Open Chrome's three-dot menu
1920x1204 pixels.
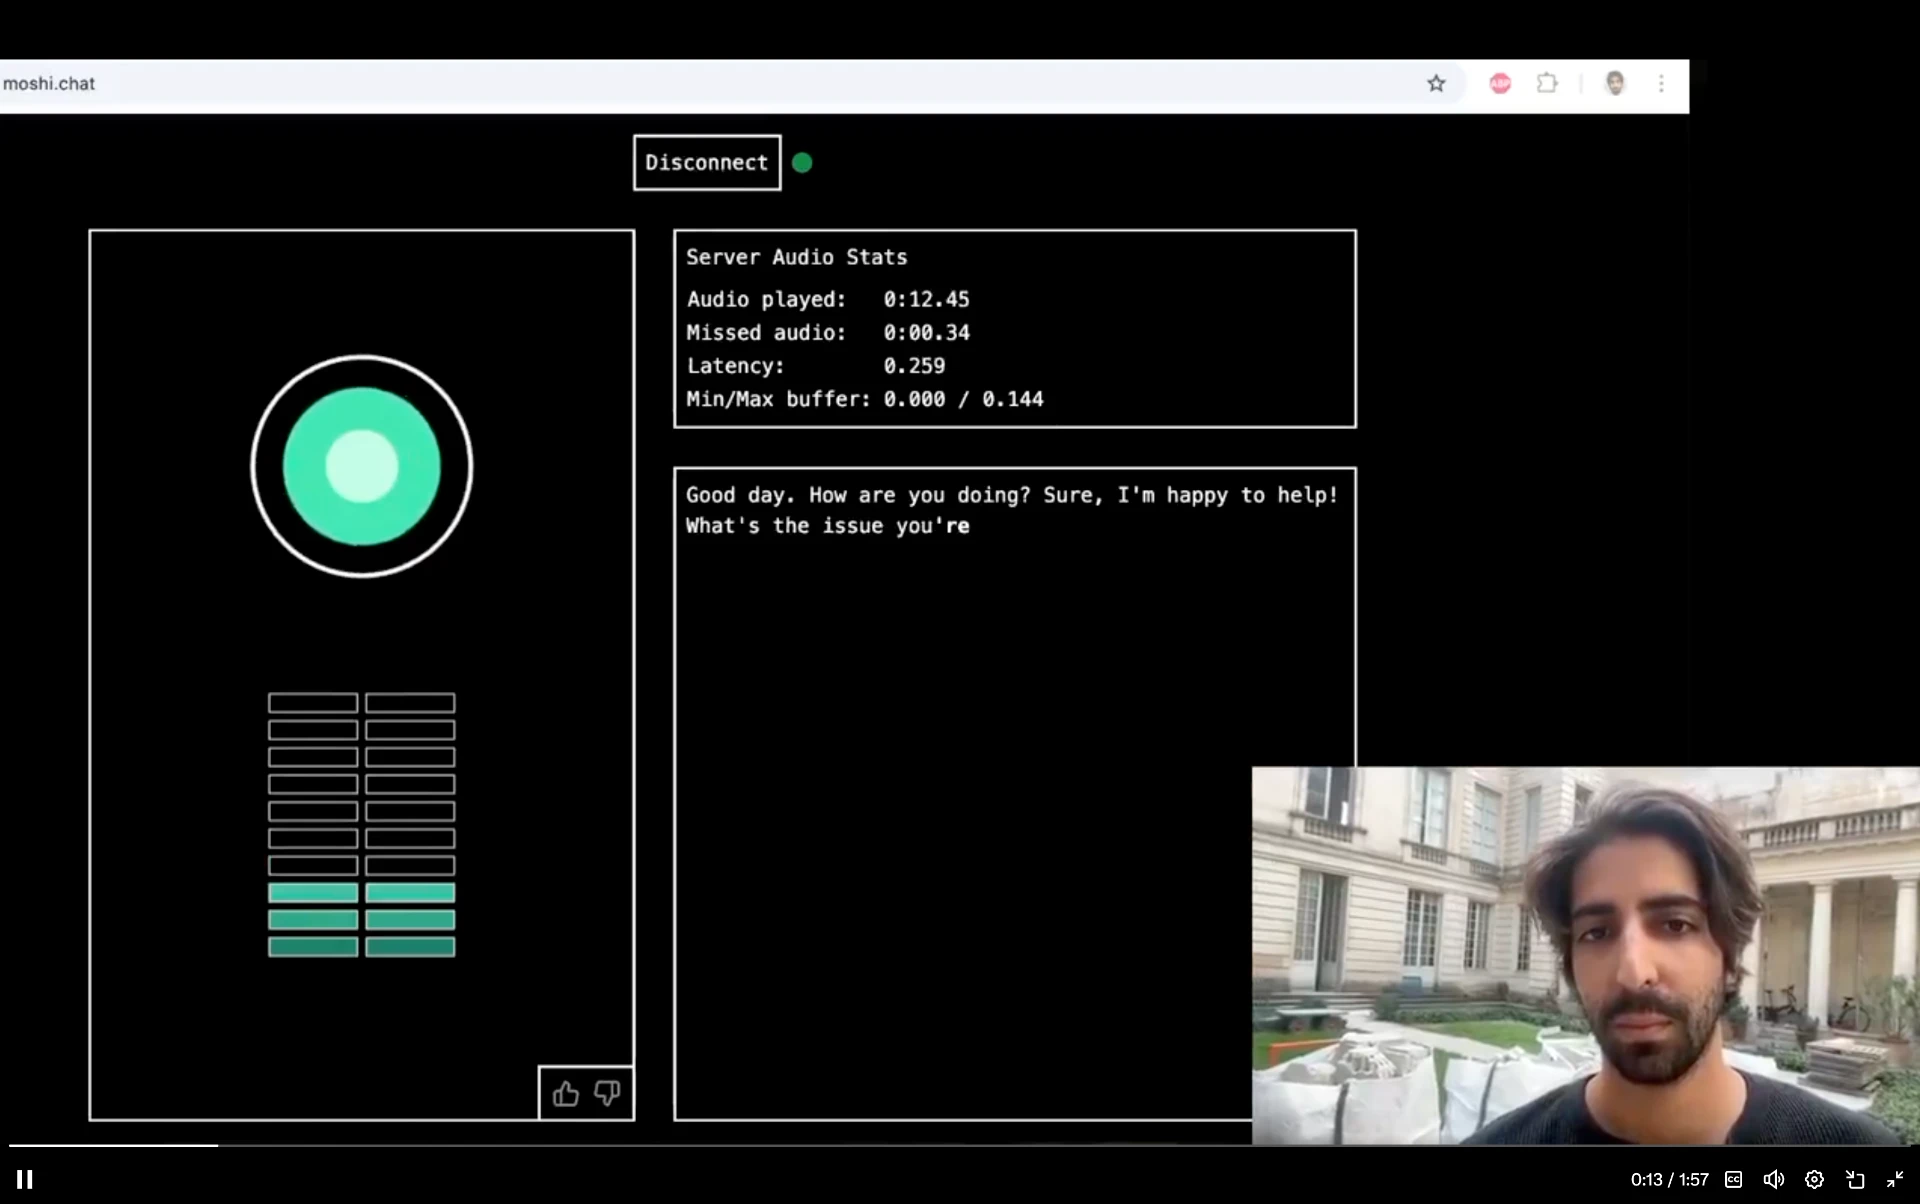[x=1661, y=84]
